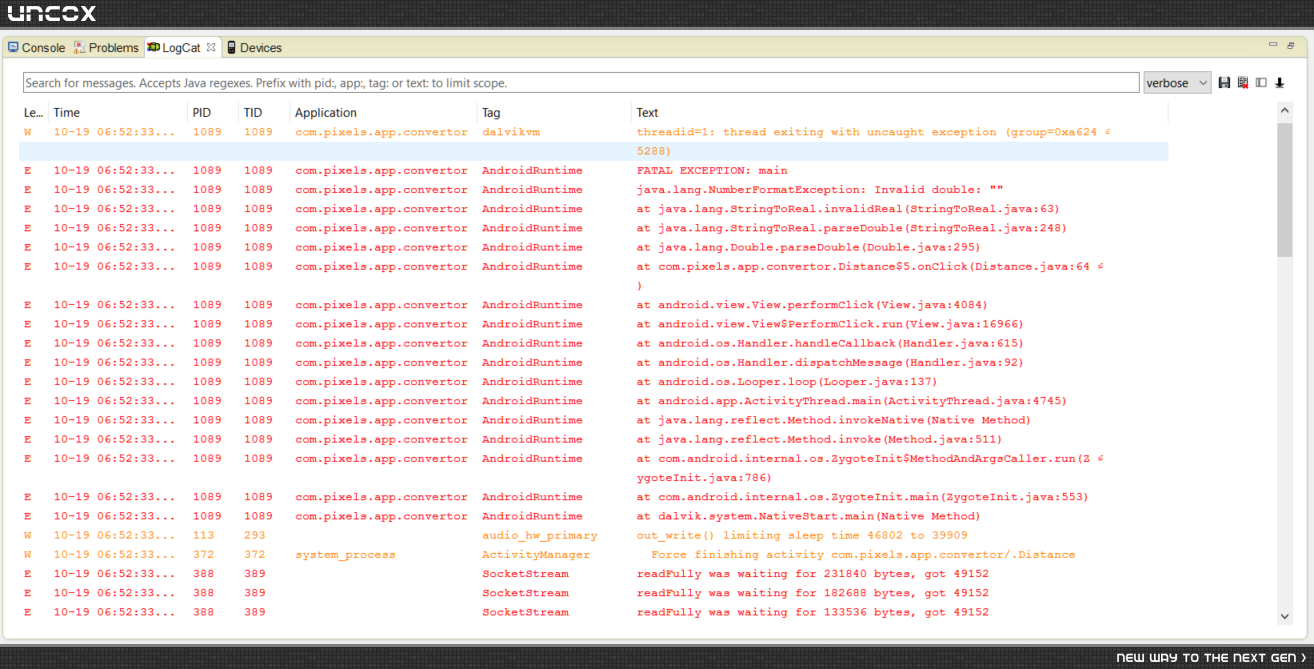
Task: Select the 'FATAL EXCEPTION: main' log line
Action: click(594, 171)
